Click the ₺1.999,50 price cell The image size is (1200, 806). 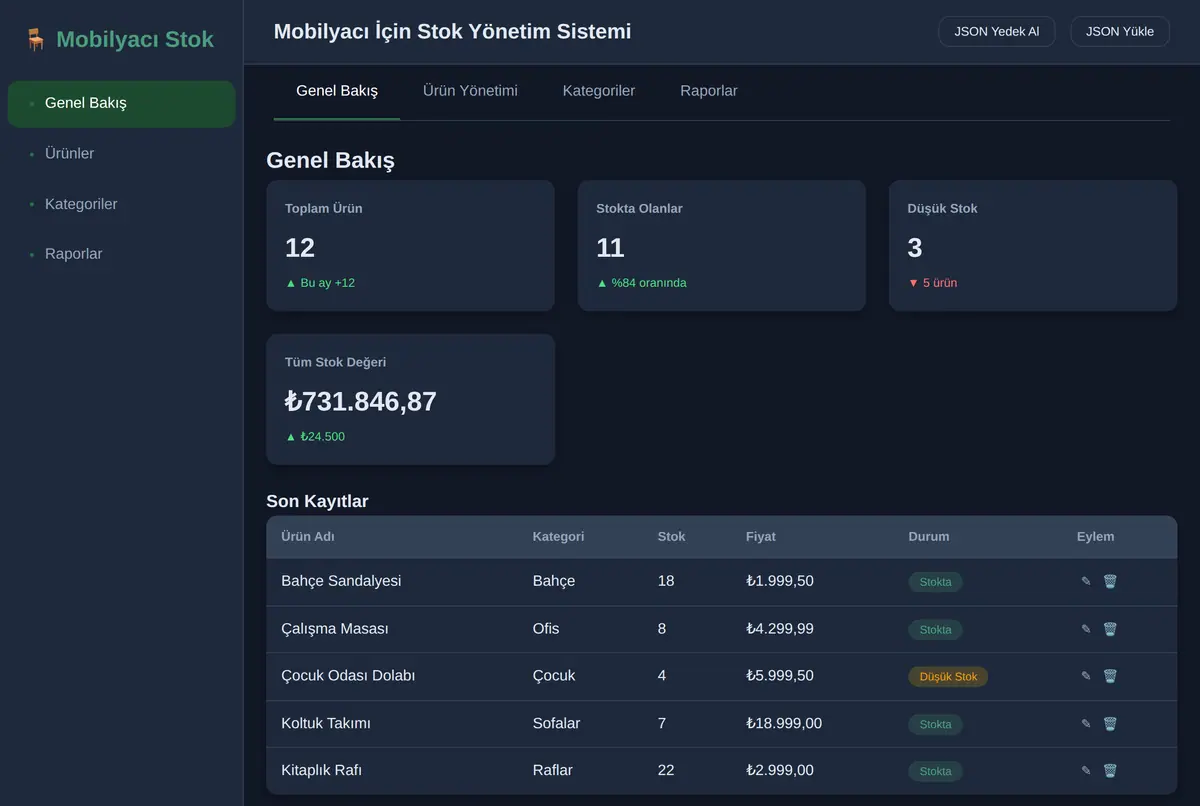[x=780, y=581]
